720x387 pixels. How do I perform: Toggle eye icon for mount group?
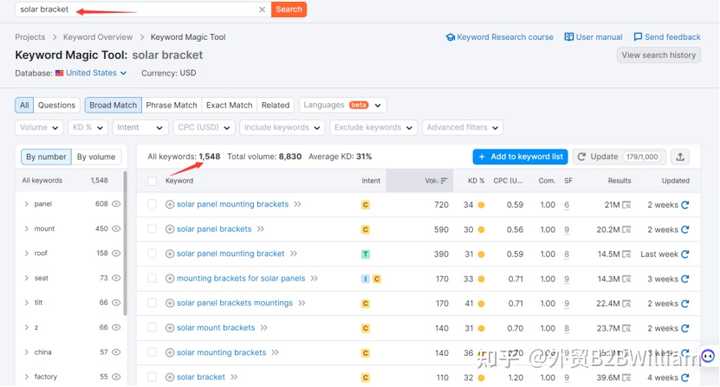116,229
